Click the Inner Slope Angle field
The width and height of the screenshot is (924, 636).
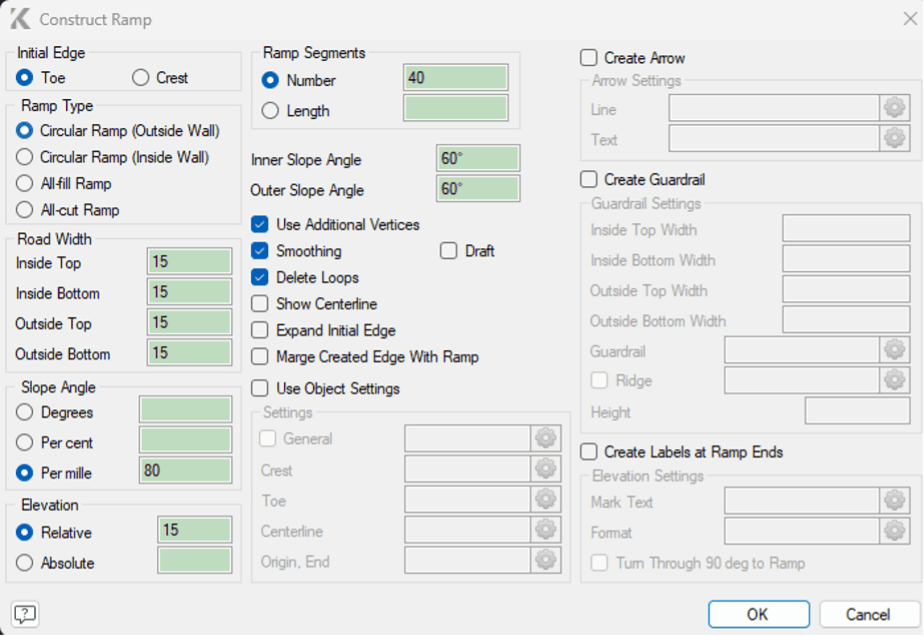pos(478,159)
